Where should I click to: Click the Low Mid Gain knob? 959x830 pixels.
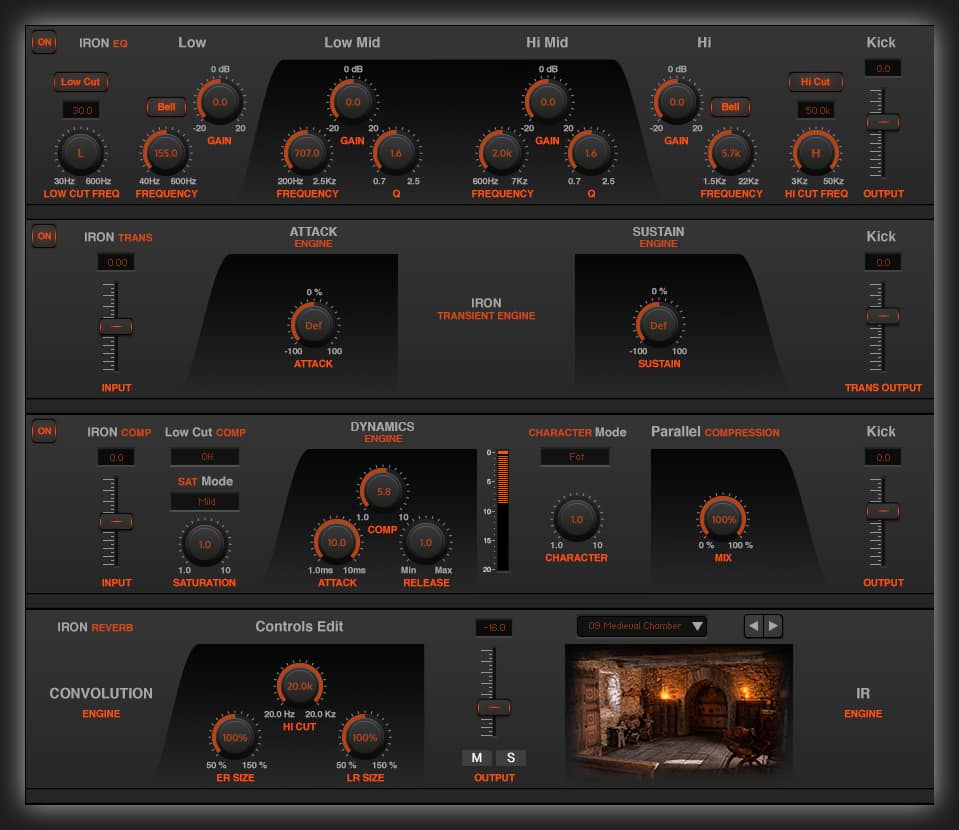[353, 102]
